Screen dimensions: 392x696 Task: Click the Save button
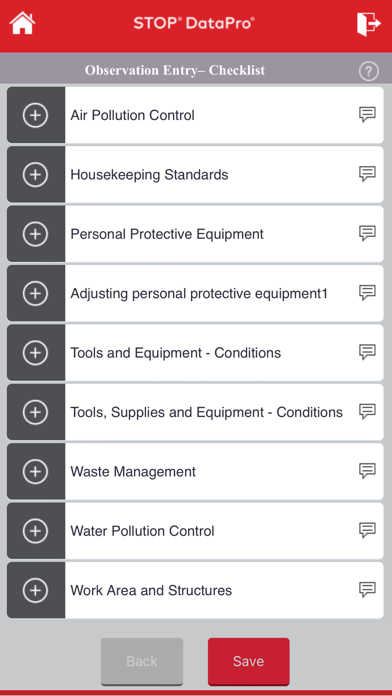[249, 661]
